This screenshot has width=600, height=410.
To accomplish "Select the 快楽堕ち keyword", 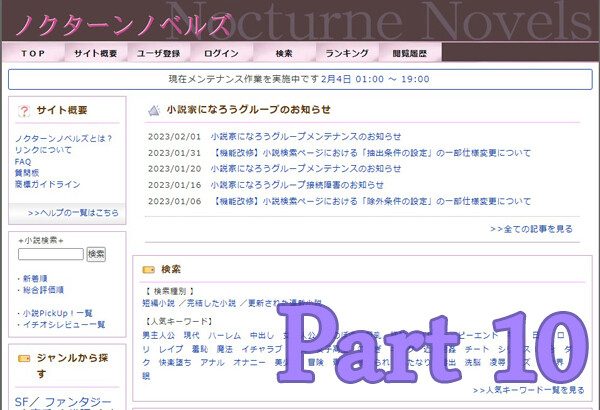I will [175, 362].
